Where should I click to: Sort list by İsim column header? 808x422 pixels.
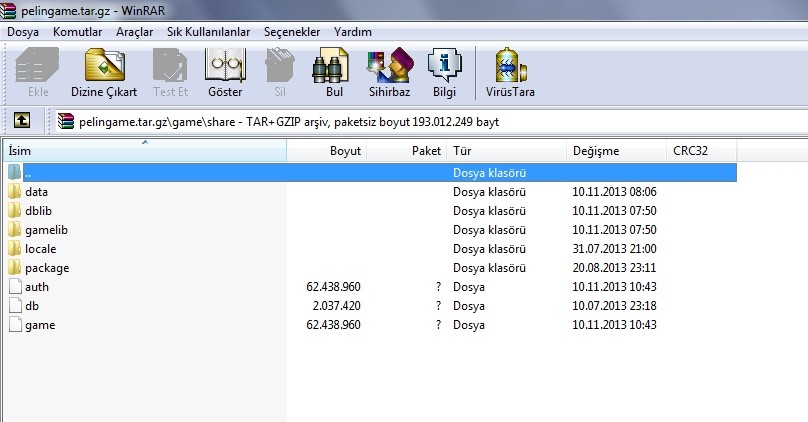(x=145, y=151)
